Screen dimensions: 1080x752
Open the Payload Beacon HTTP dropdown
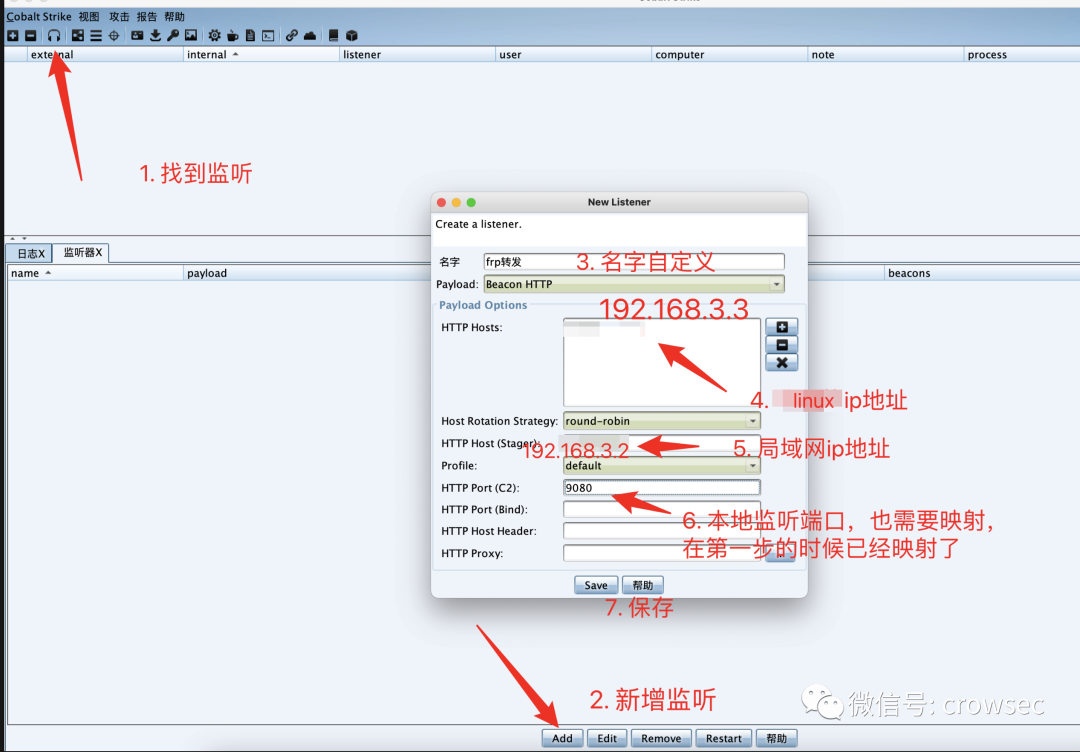(634, 284)
